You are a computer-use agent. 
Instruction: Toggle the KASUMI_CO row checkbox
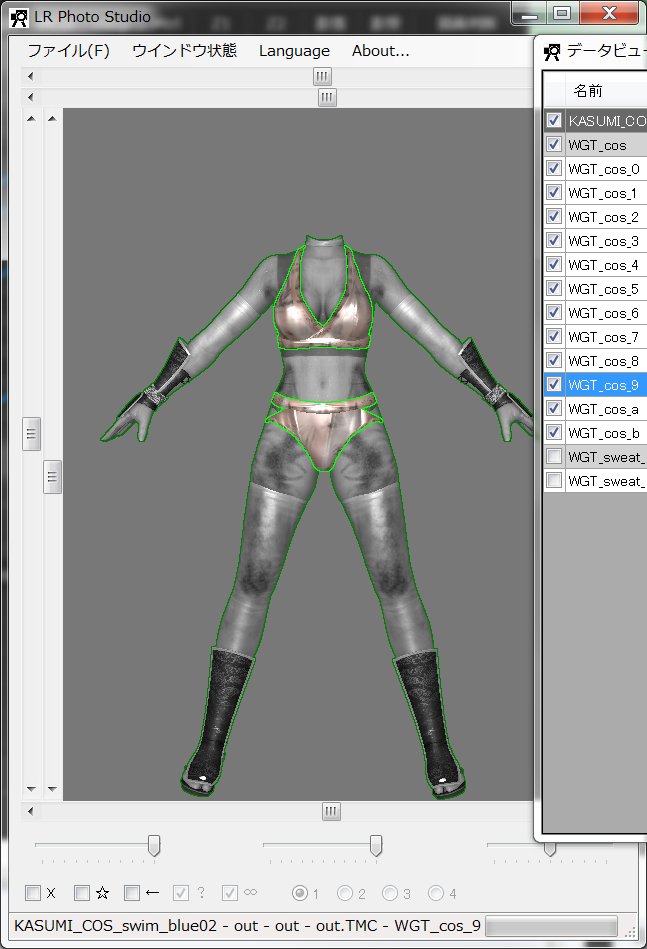point(554,120)
